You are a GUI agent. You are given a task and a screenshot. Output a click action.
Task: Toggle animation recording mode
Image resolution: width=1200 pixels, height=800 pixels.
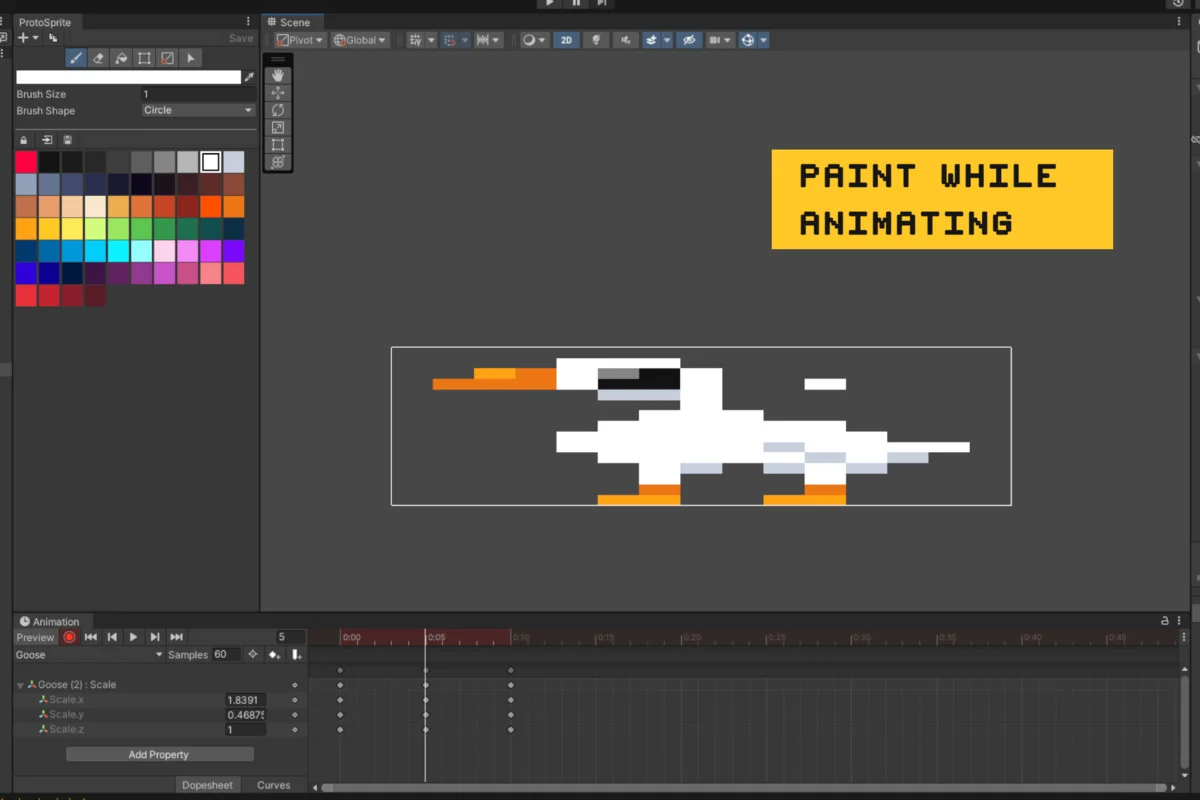click(69, 637)
